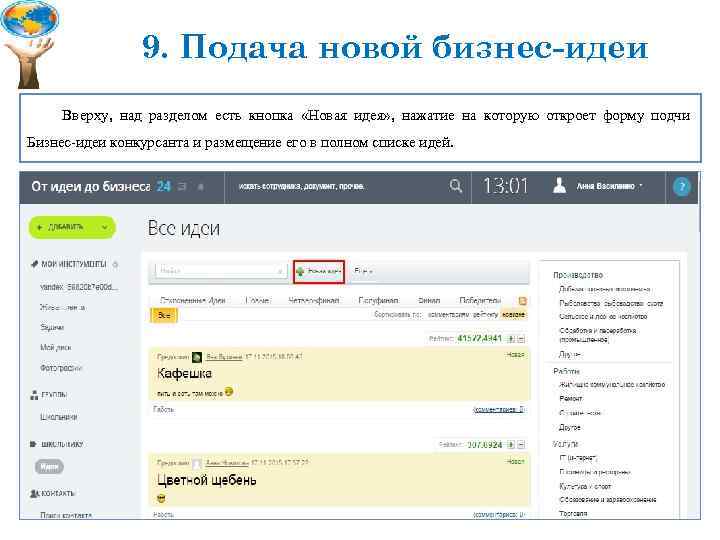Open the yandex_5682 item in sidebar
This screenshot has width=720, height=540.
coord(79,287)
